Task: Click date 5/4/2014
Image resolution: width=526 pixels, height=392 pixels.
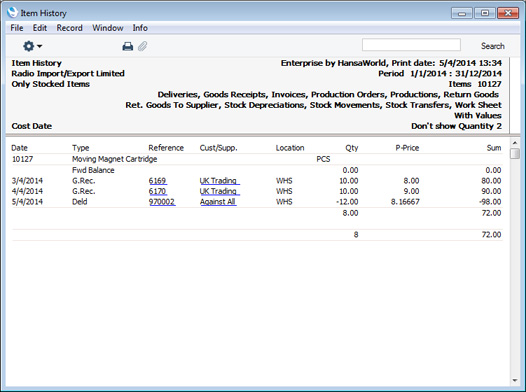Action: pyautogui.click(x=28, y=202)
